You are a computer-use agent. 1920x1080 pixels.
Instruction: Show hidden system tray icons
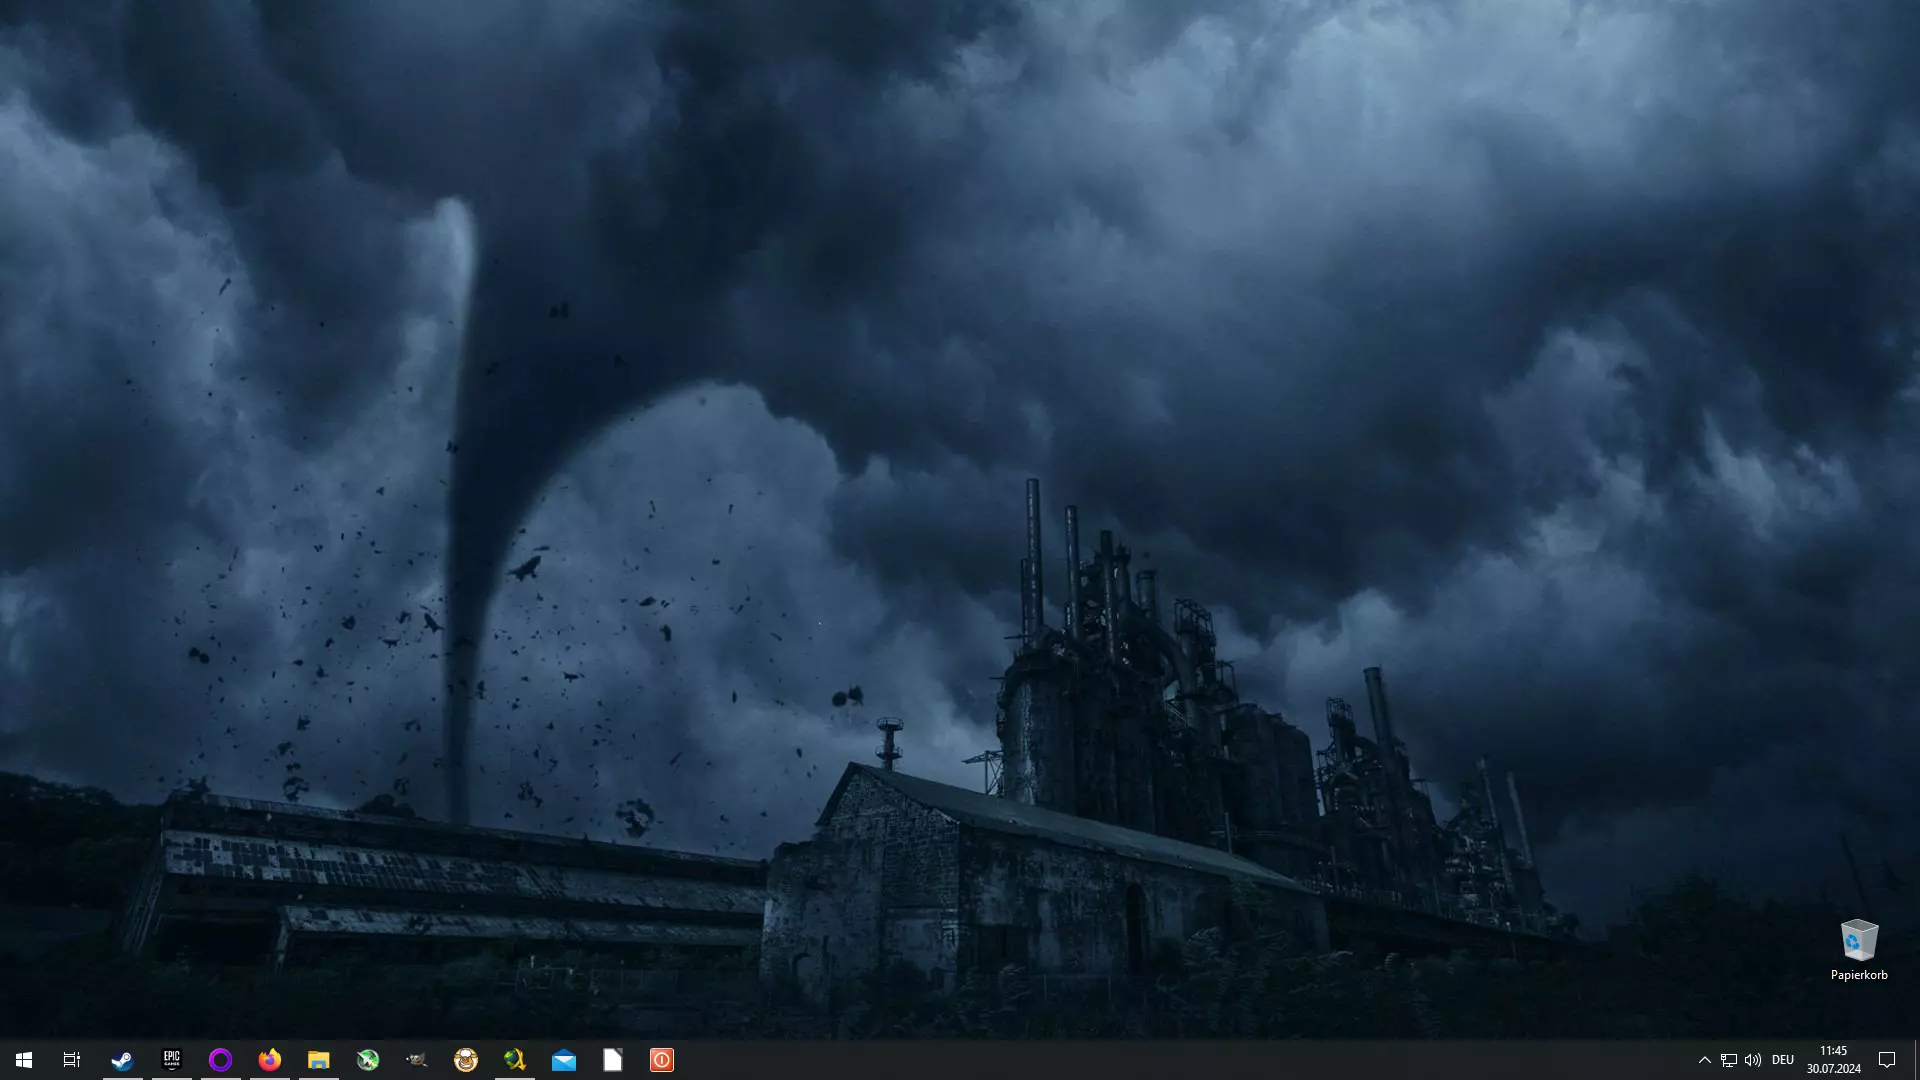[x=1704, y=1060]
